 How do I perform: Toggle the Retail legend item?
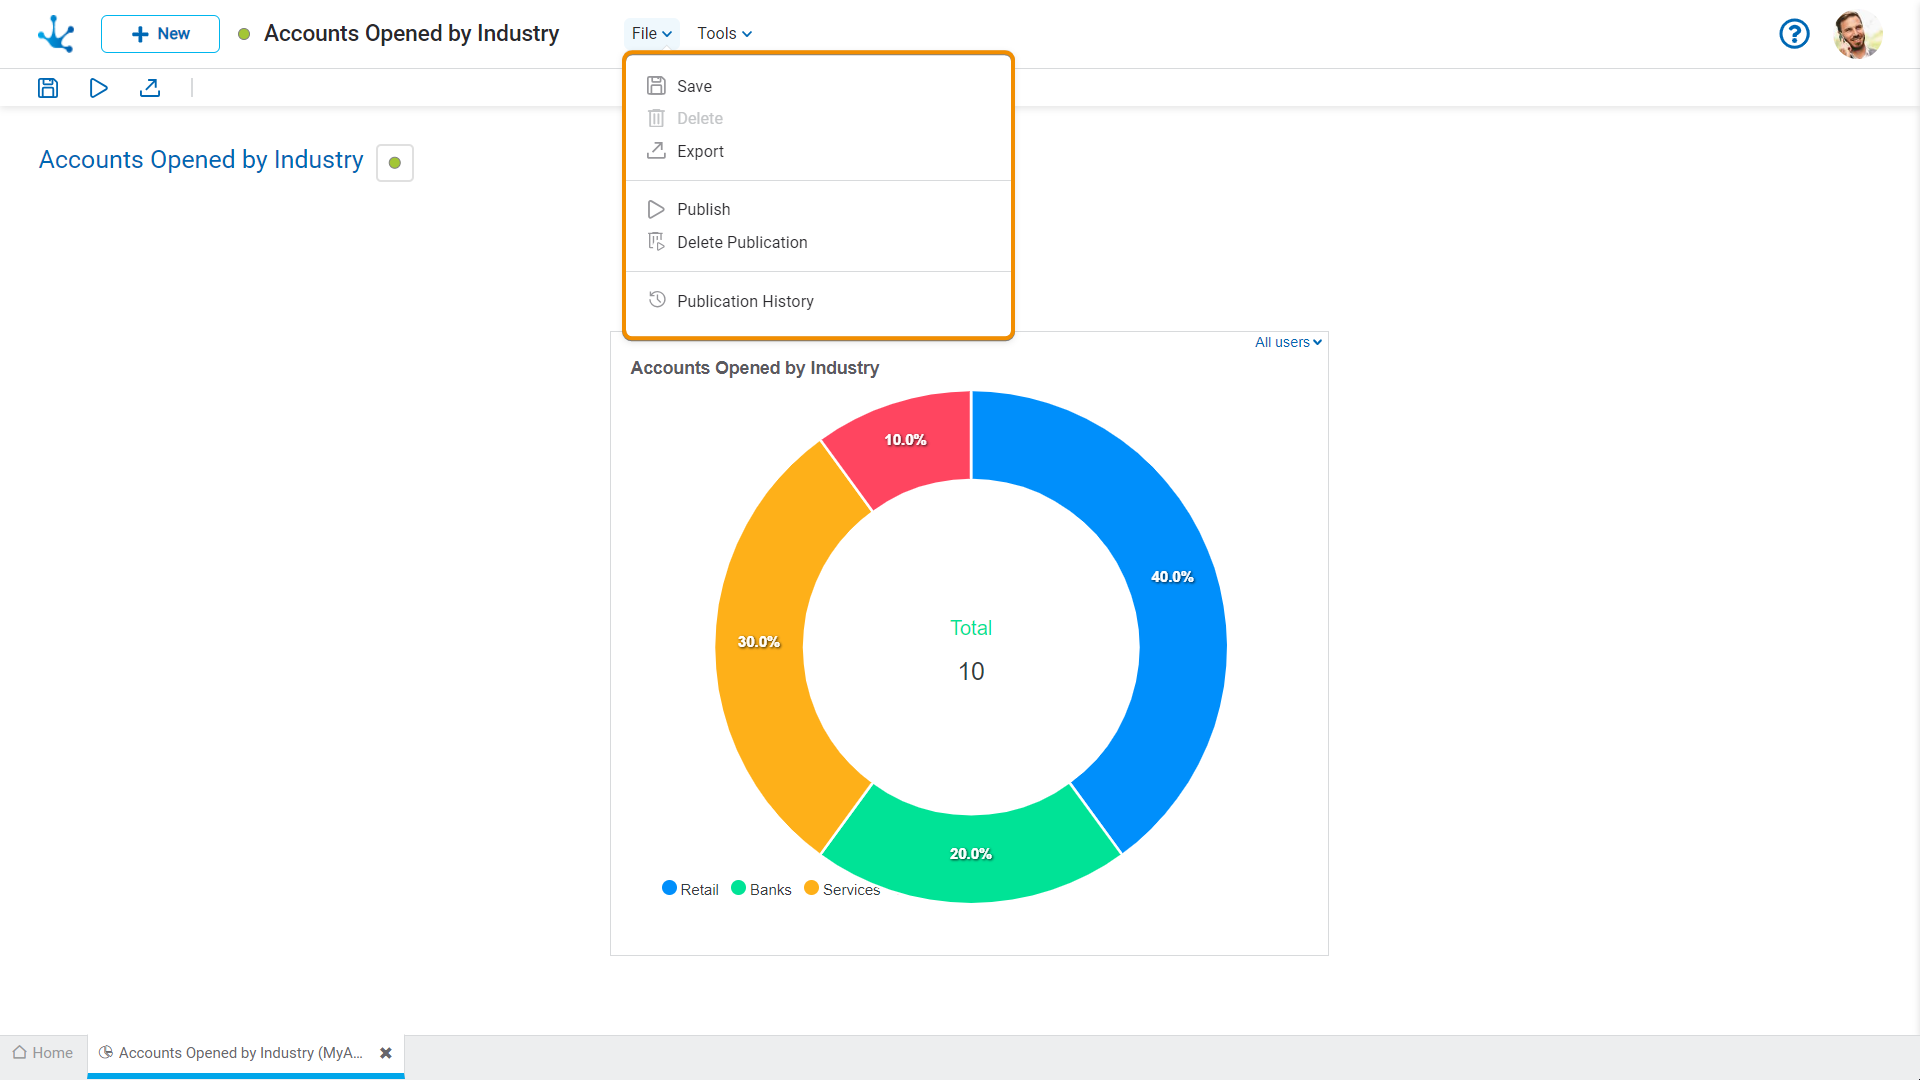[x=691, y=889]
